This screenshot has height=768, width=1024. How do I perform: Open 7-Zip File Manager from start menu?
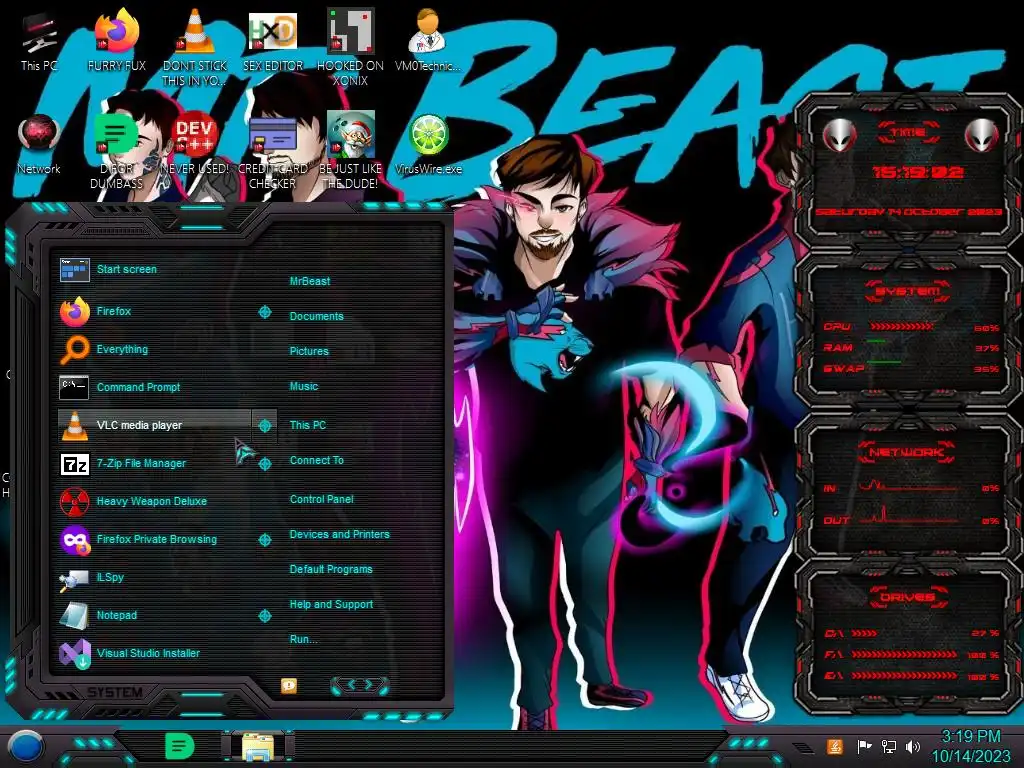(x=155, y=463)
